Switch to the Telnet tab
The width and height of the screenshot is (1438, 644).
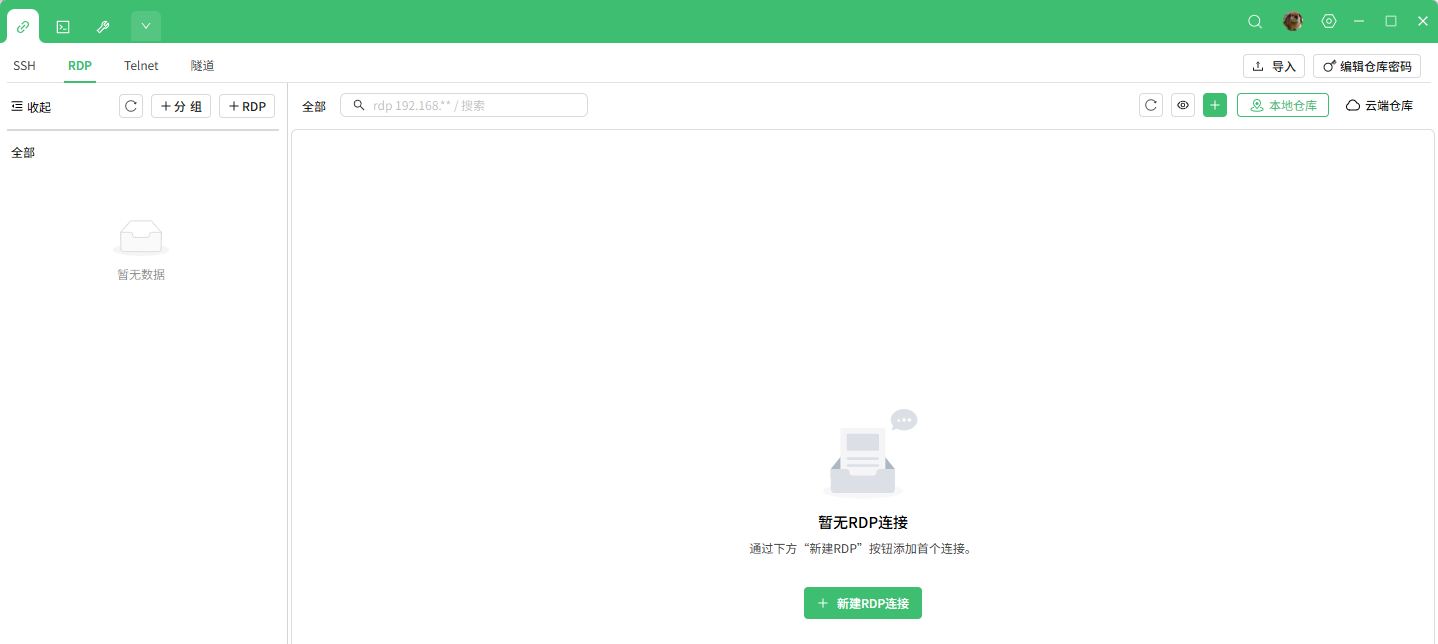[141, 66]
